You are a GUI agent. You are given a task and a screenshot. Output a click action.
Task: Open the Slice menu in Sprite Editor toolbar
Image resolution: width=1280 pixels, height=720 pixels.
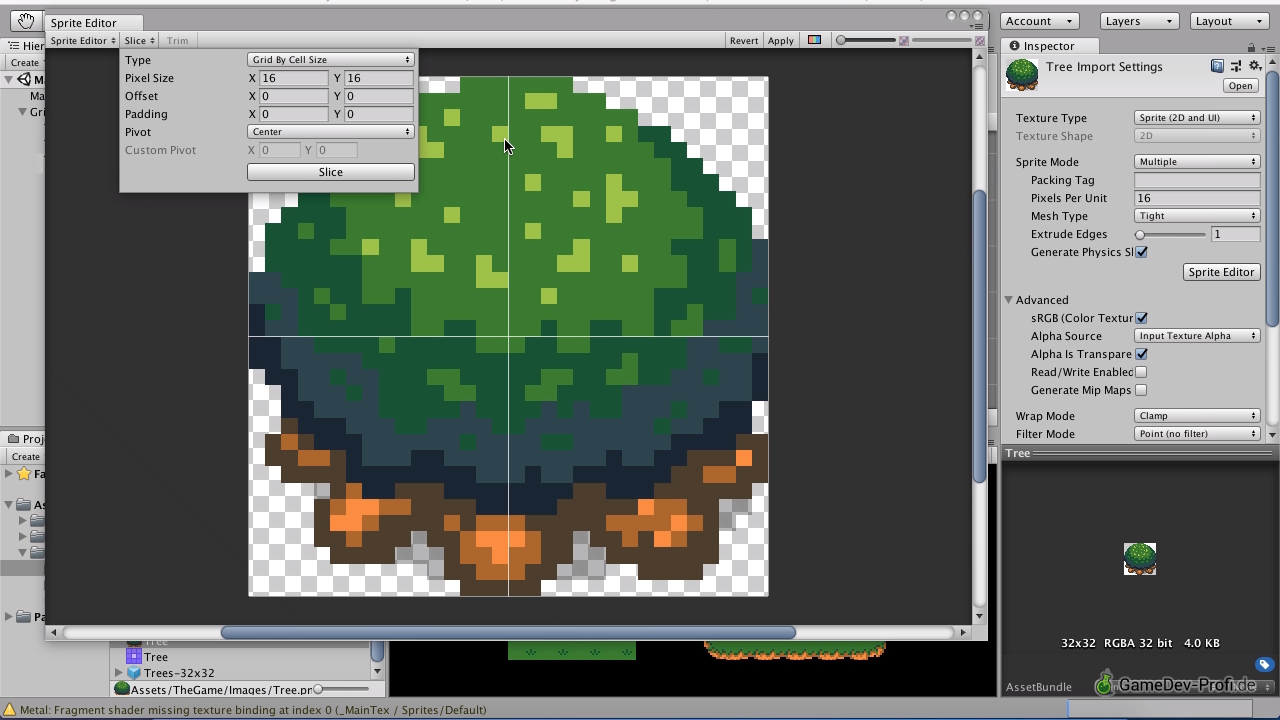coord(138,41)
